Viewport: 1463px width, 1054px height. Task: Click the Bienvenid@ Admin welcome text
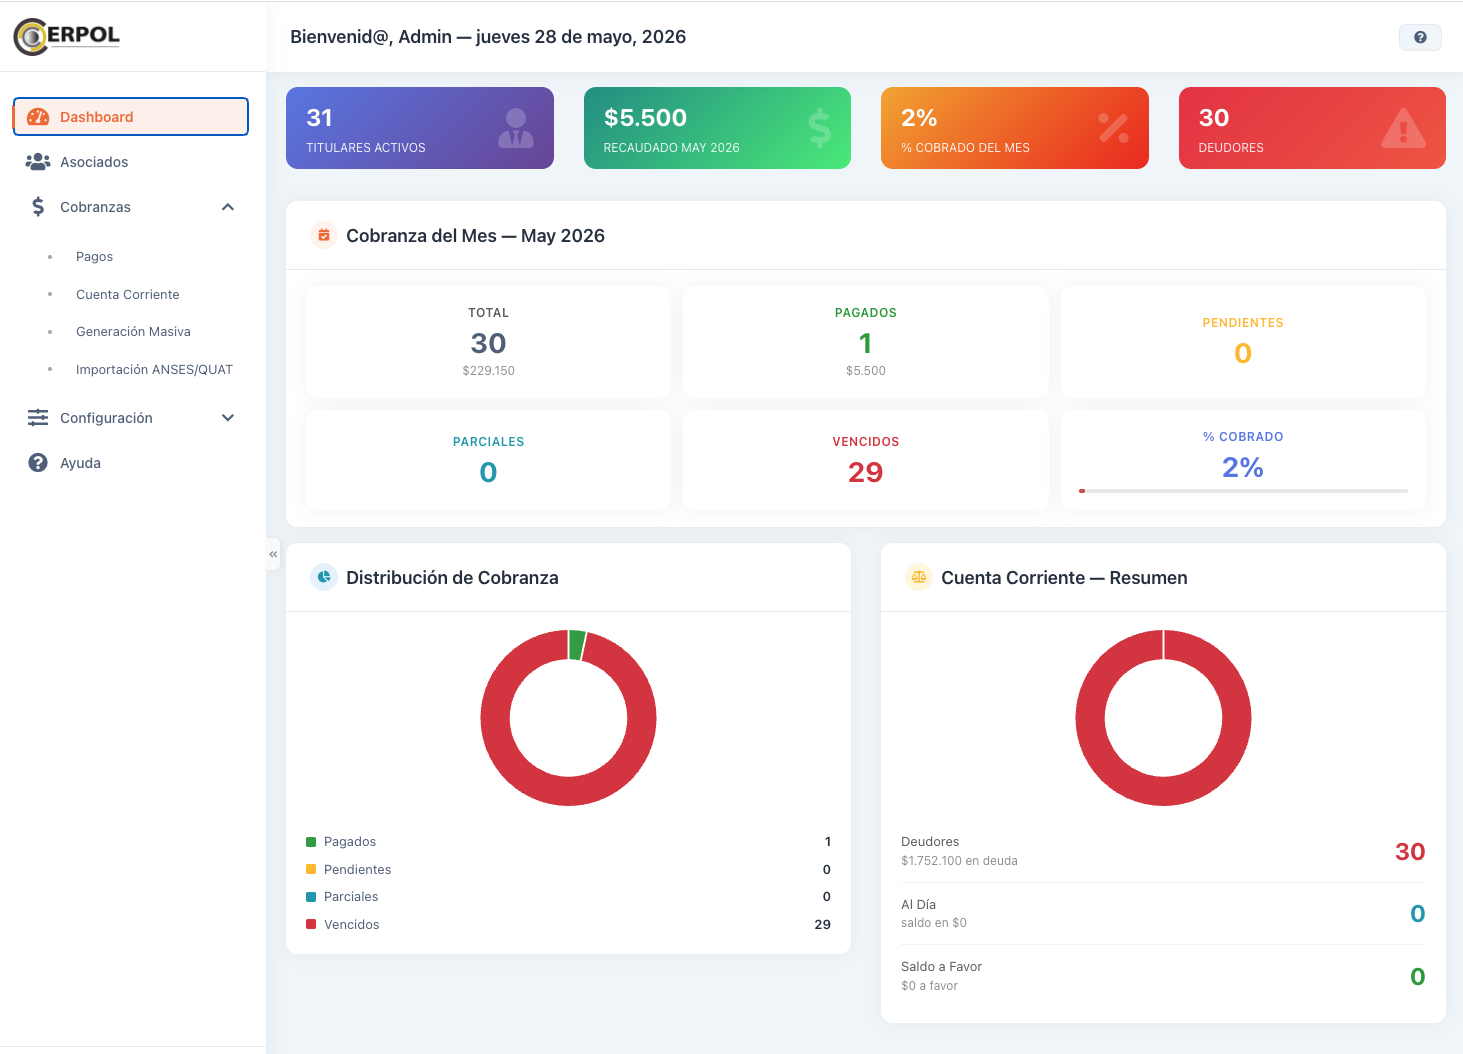pyautogui.click(x=488, y=37)
